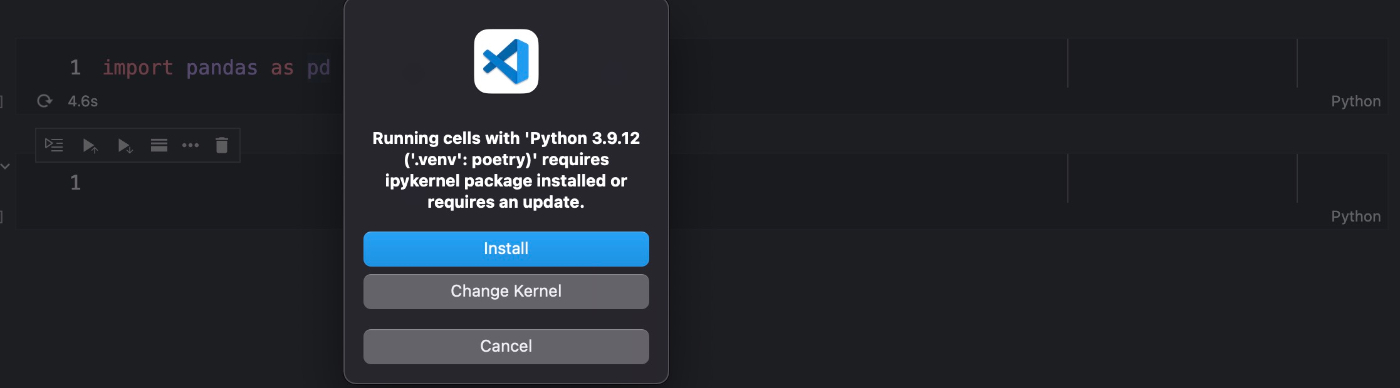
Task: Click the import pandas code line
Action: 216,68
